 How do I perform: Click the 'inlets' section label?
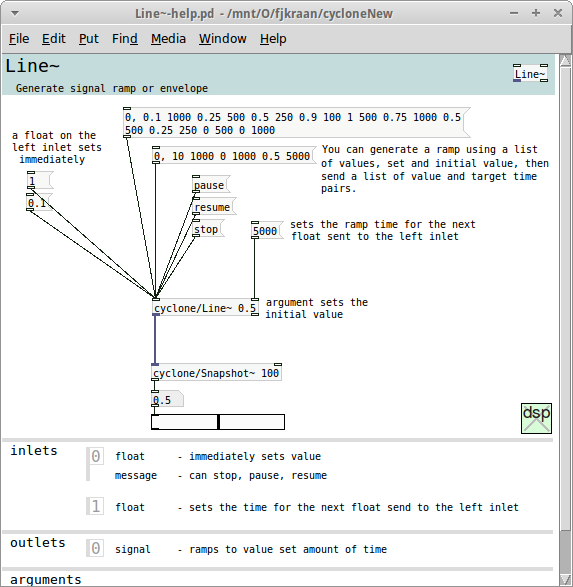click(34, 450)
